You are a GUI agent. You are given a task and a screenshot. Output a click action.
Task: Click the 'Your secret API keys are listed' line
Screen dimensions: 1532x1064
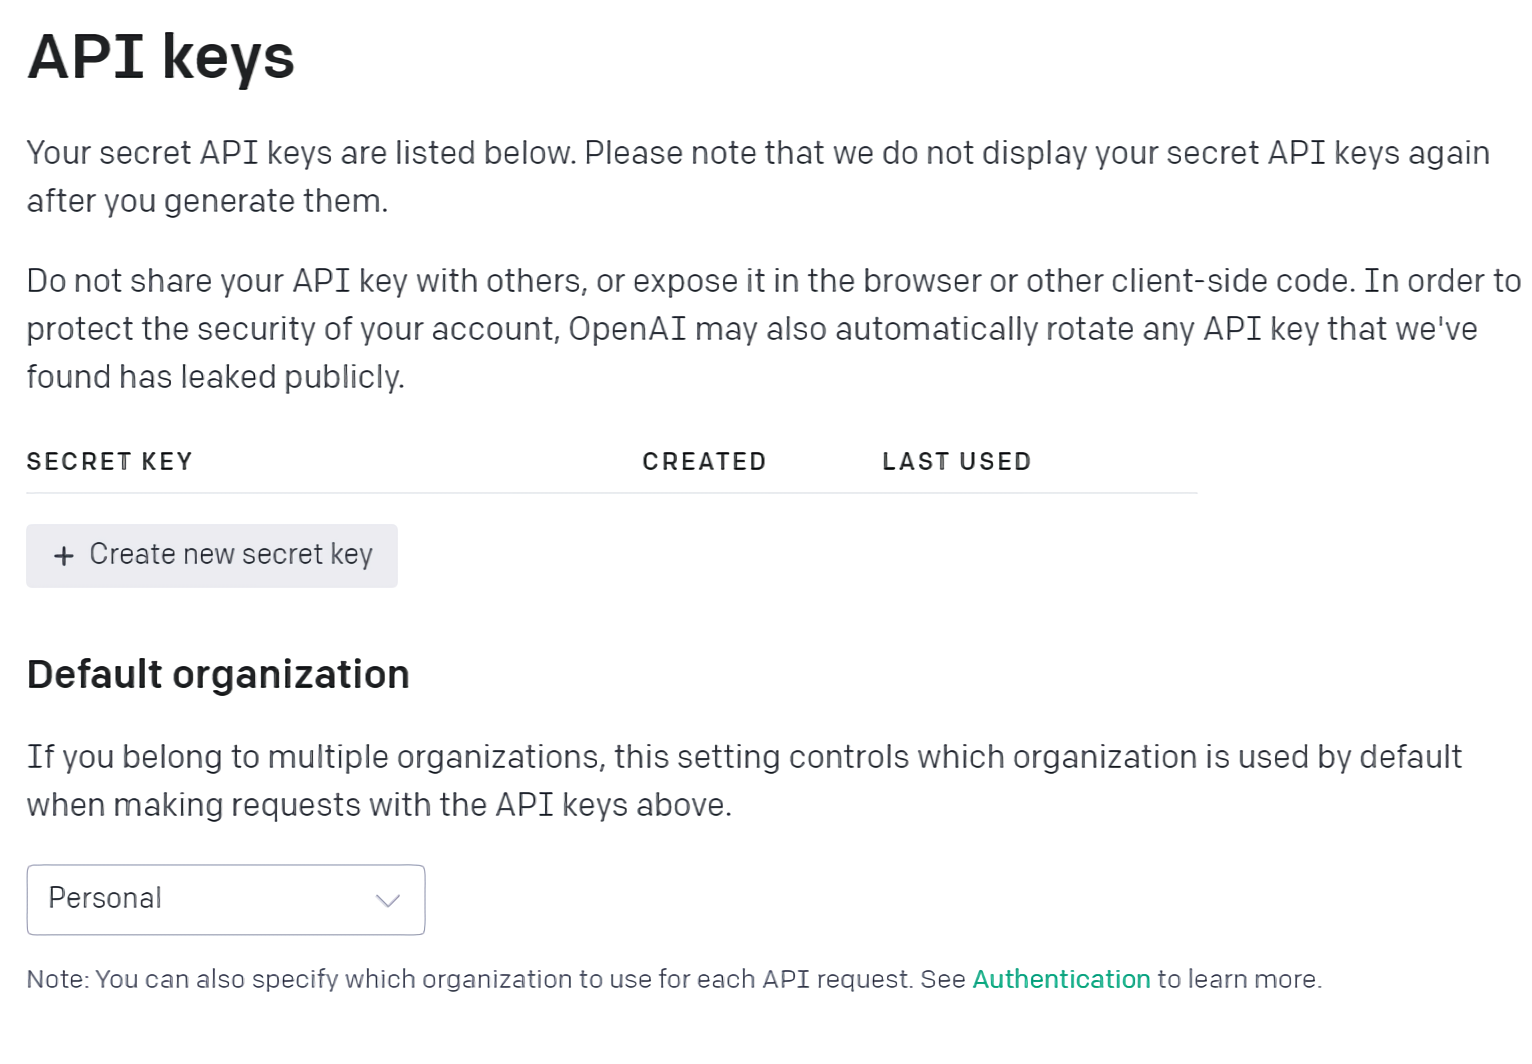pyautogui.click(x=757, y=153)
